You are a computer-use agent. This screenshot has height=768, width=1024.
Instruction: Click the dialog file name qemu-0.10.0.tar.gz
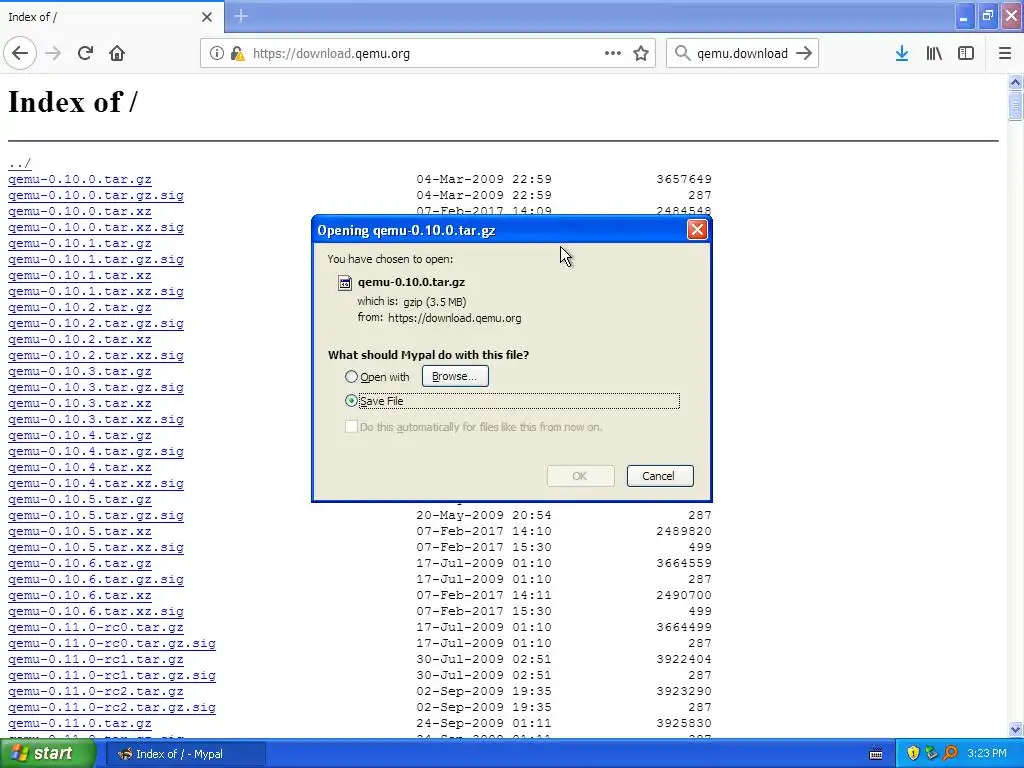pos(411,282)
